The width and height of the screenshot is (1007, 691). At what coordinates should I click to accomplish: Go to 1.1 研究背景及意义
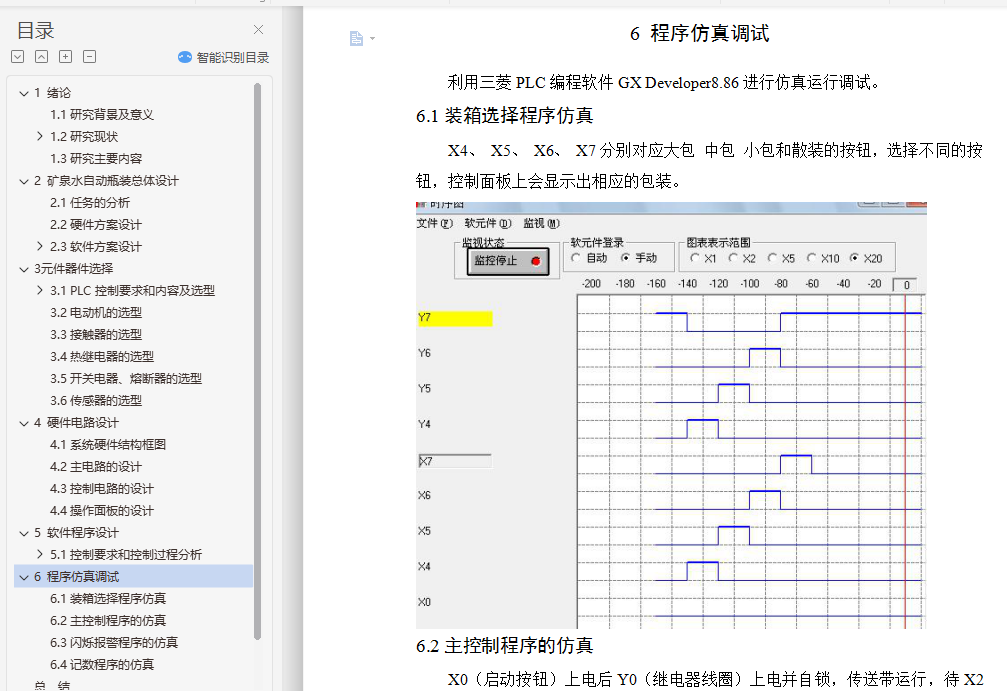tap(102, 114)
